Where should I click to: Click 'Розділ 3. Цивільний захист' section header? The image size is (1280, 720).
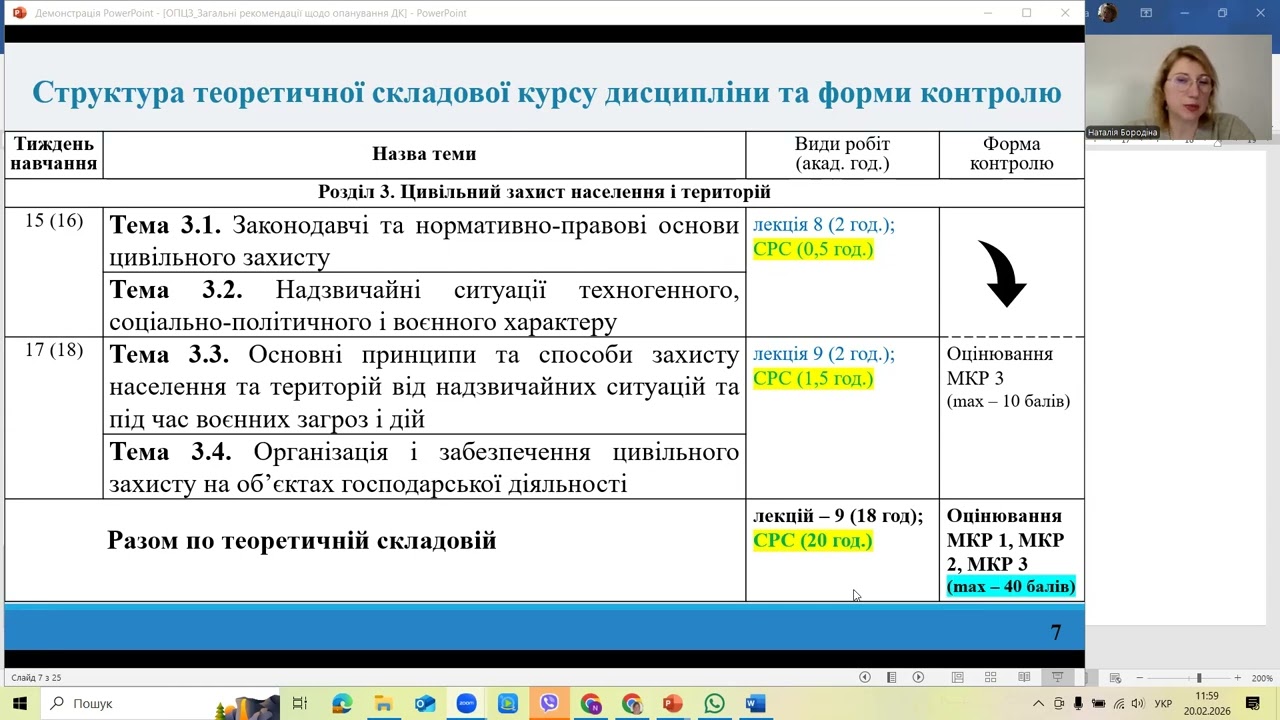(x=544, y=192)
